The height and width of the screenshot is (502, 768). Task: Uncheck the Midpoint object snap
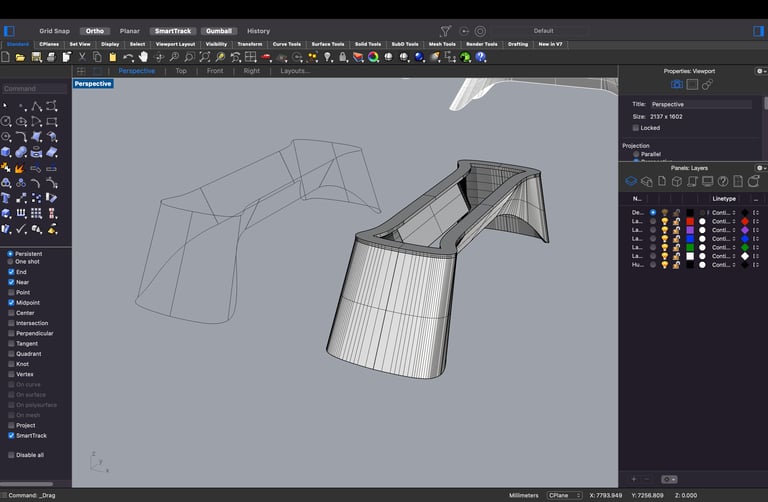[11, 302]
